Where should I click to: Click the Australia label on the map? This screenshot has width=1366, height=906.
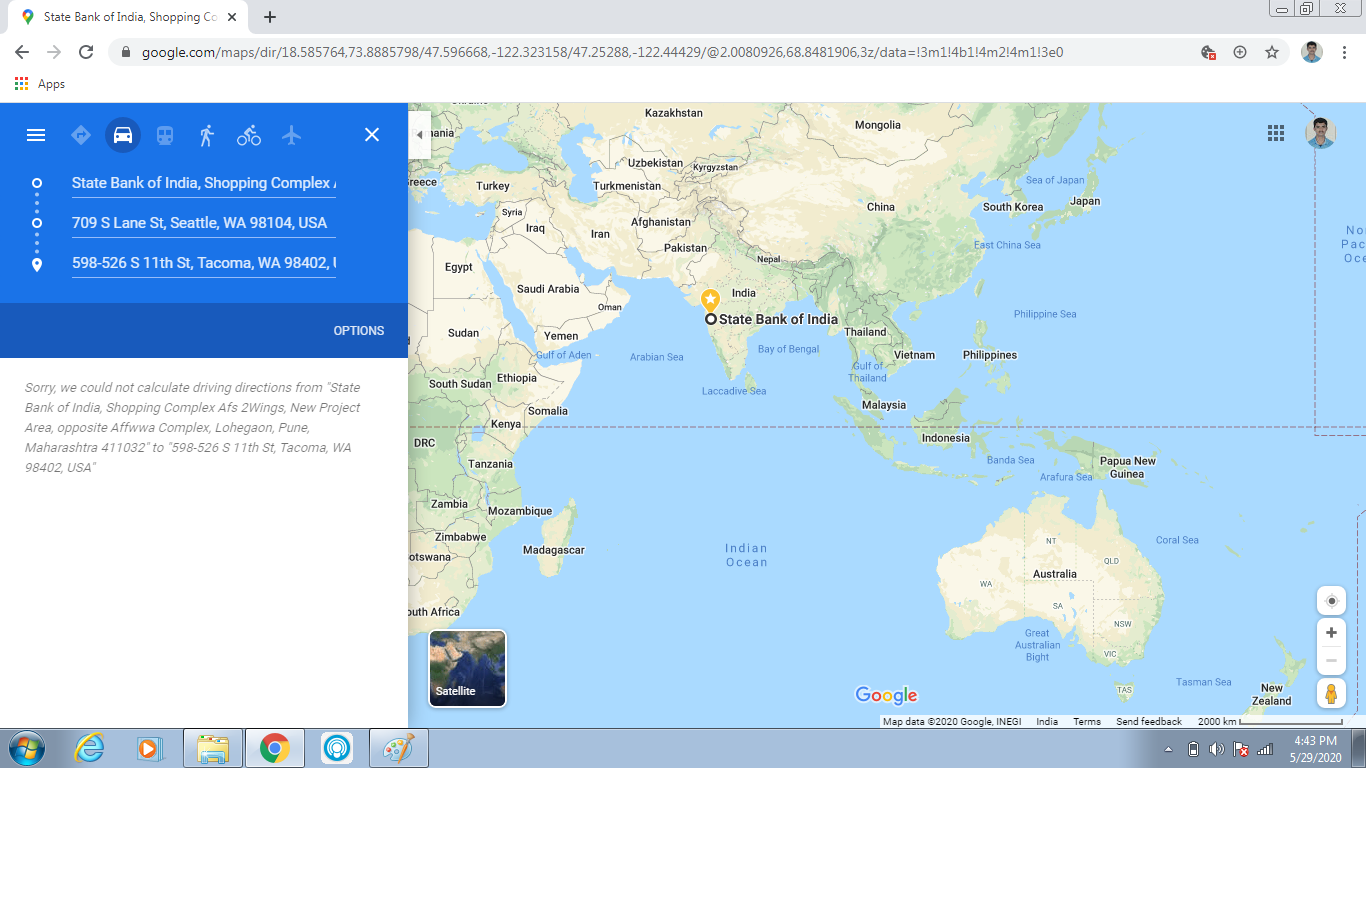click(1055, 574)
